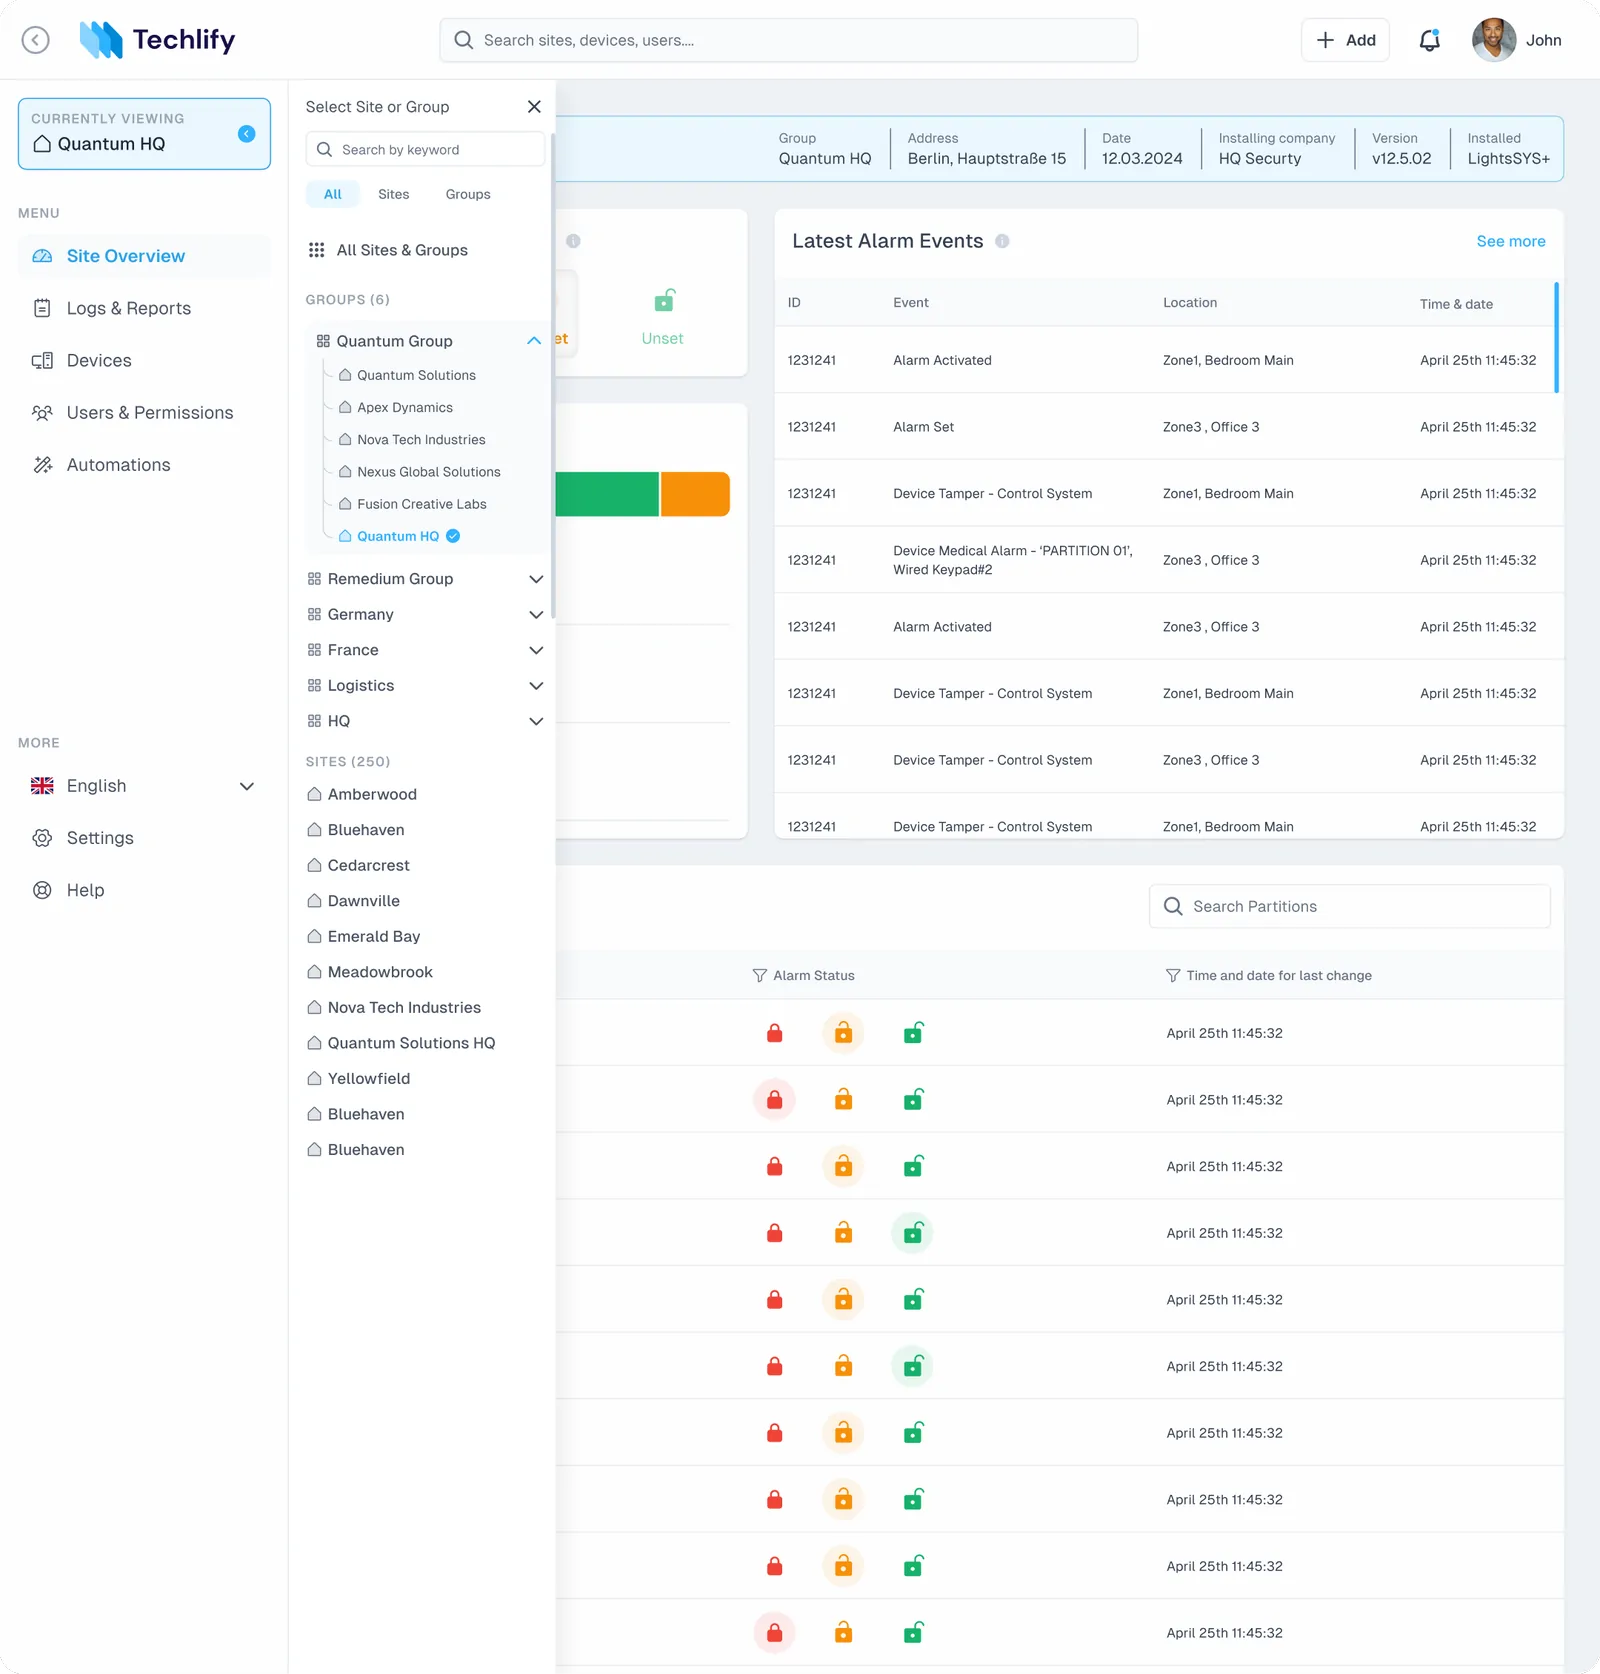Viewport: 1600px width, 1674px height.
Task: Open the notifications bell
Action: (x=1430, y=40)
